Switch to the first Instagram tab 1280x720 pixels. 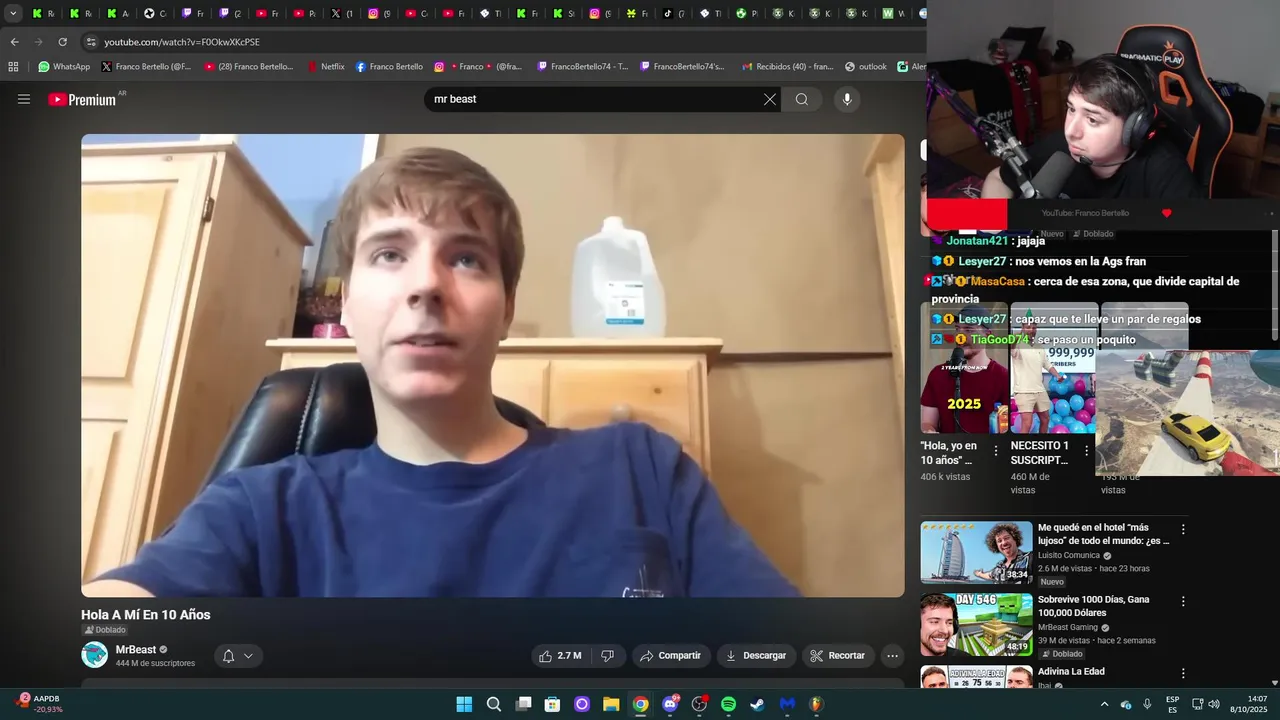click(378, 13)
